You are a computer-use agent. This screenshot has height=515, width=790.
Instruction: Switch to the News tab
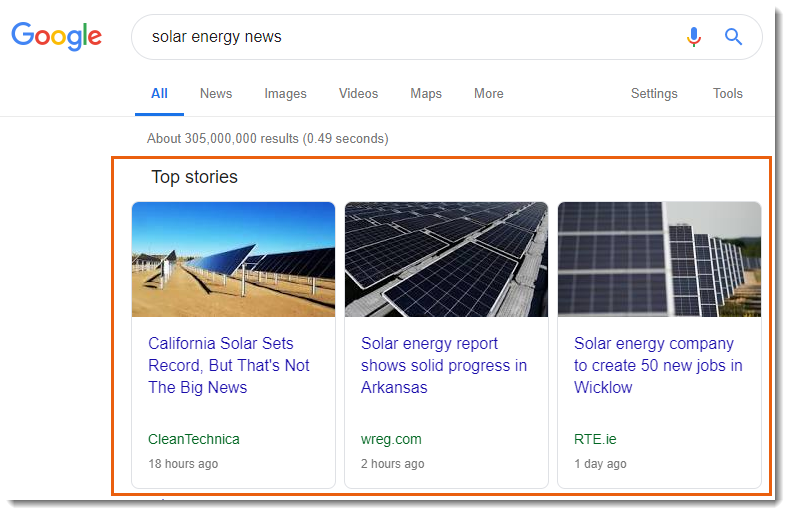(x=216, y=94)
